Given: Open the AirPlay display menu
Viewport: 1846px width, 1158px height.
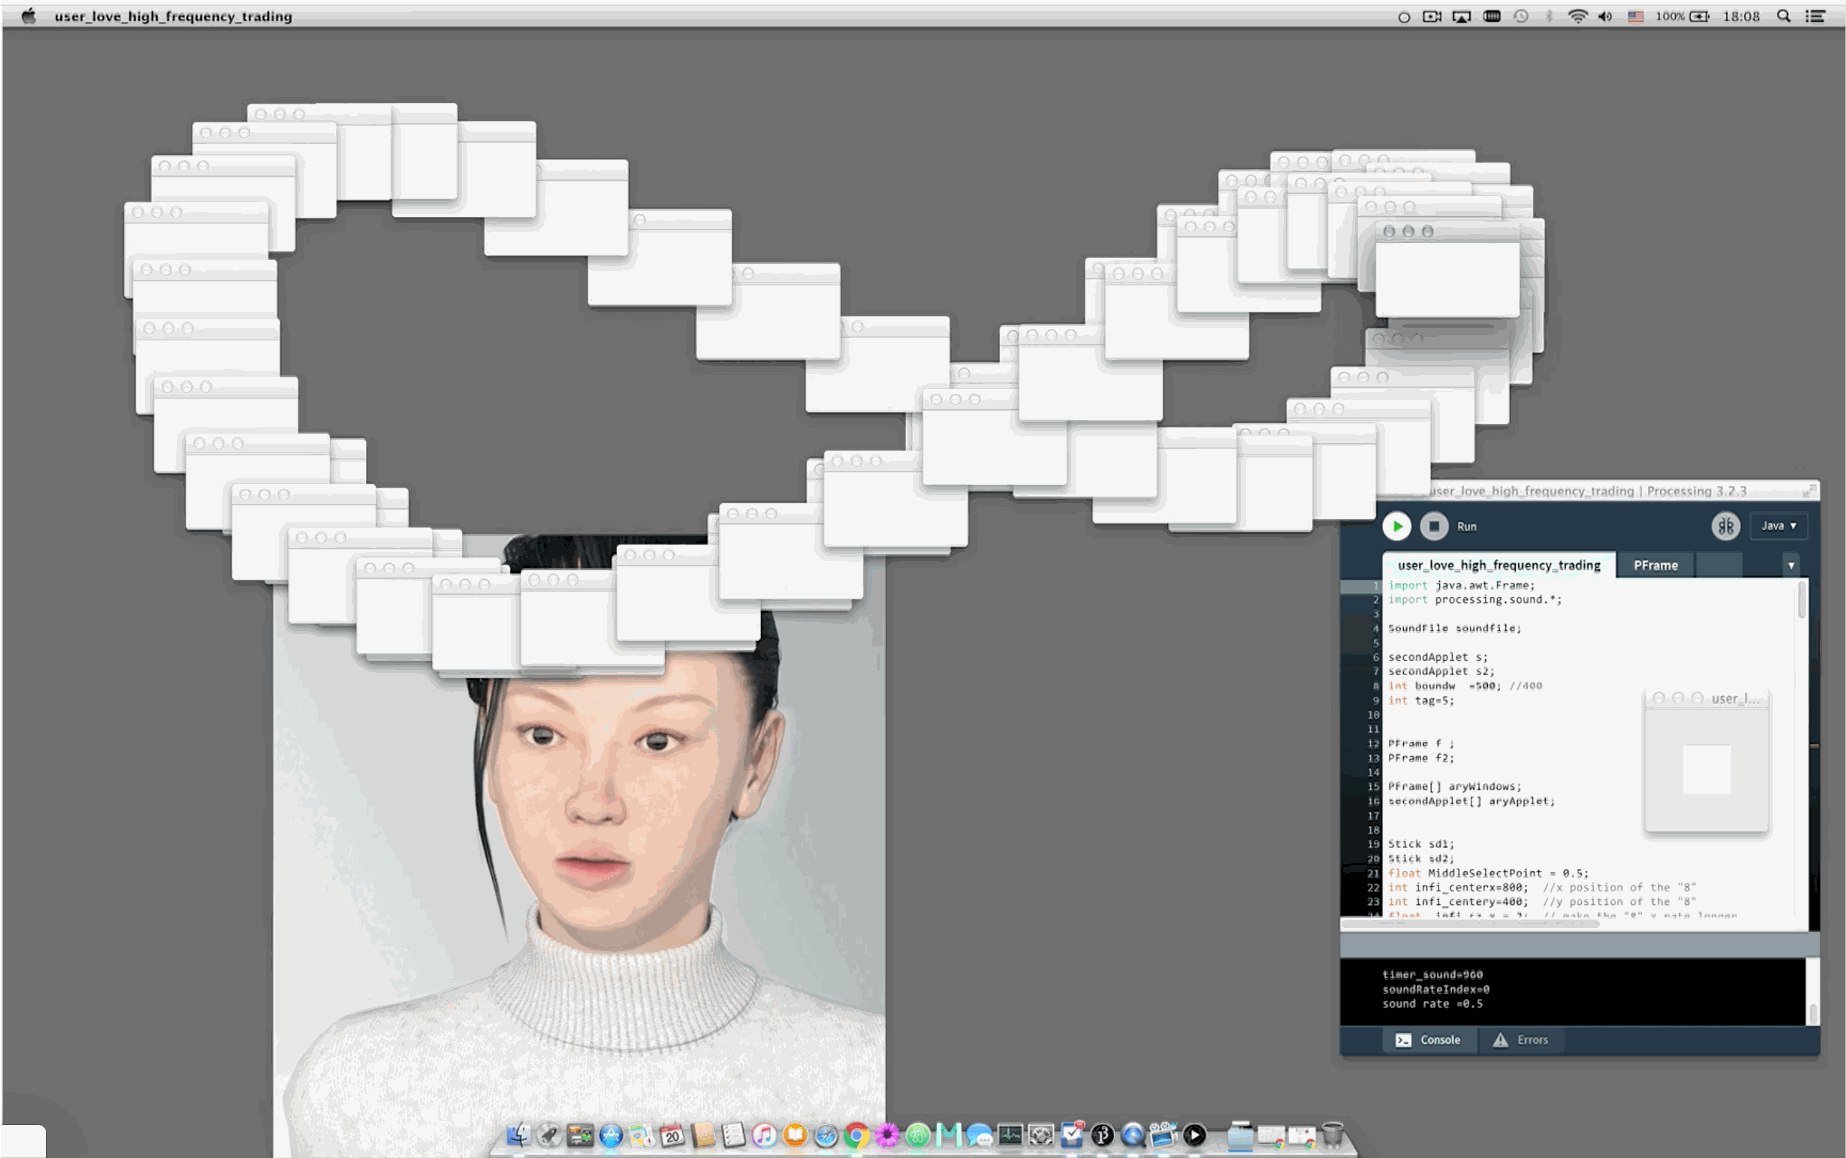Looking at the screenshot, I should click(x=1461, y=16).
